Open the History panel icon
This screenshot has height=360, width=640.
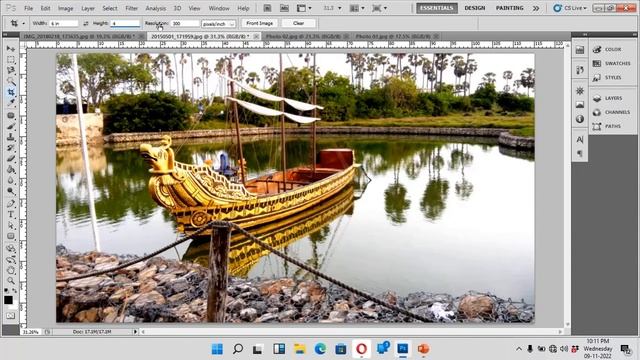[x=580, y=70]
